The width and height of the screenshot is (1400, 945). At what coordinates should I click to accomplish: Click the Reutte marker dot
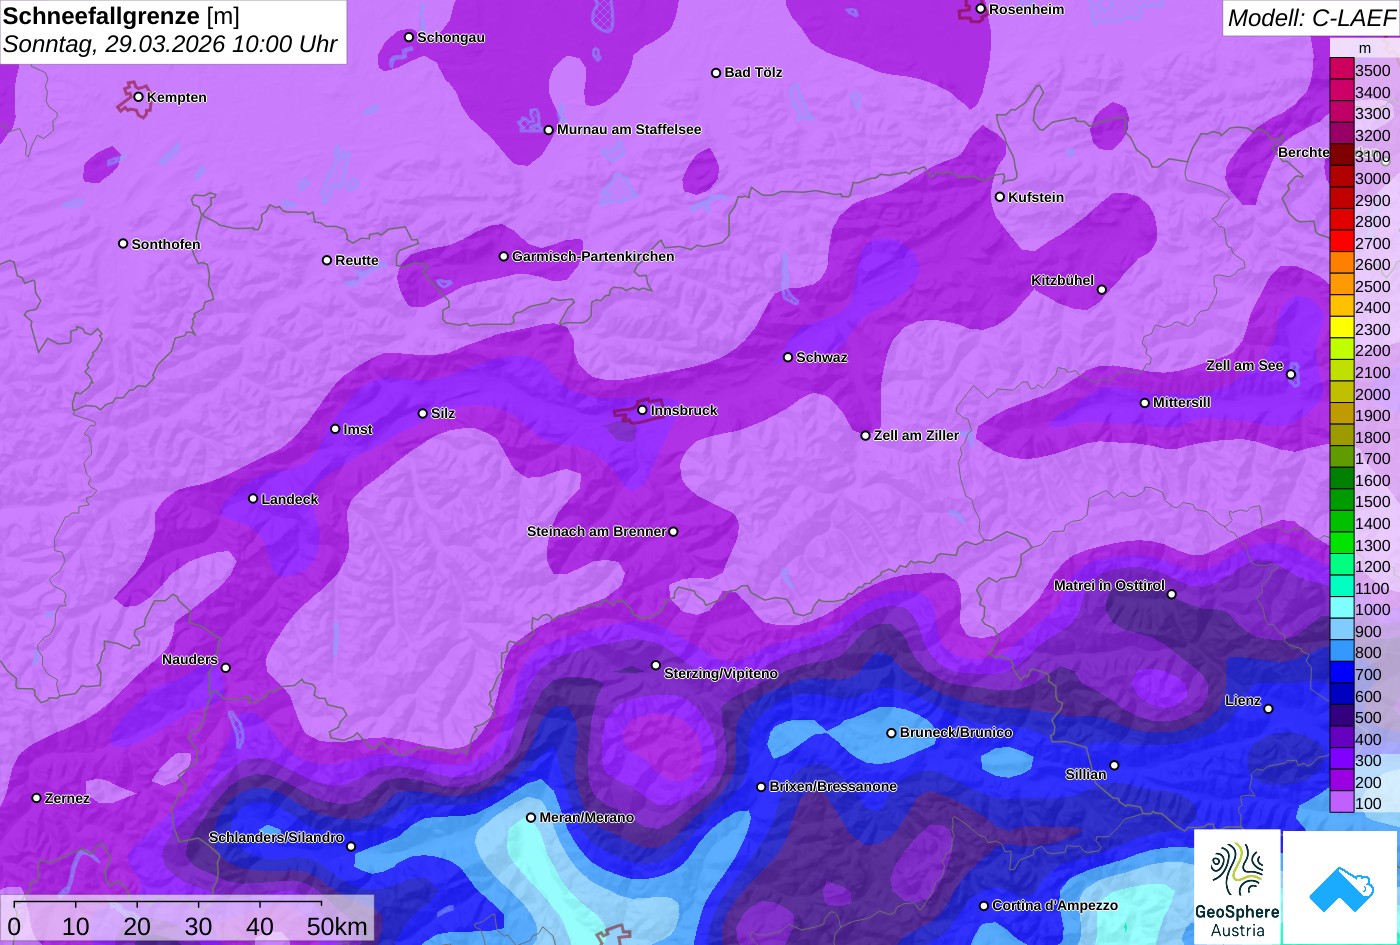[x=327, y=260]
